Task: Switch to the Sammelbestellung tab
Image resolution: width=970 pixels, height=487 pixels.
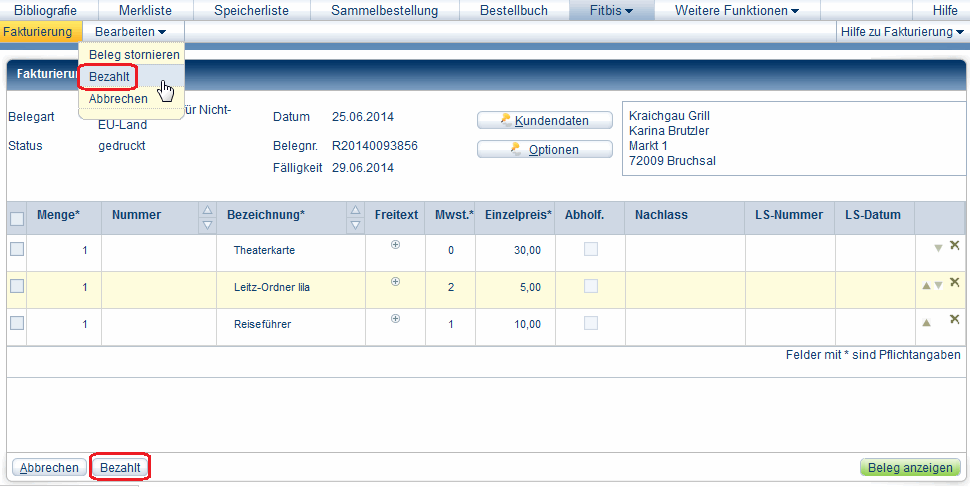Action: [384, 11]
